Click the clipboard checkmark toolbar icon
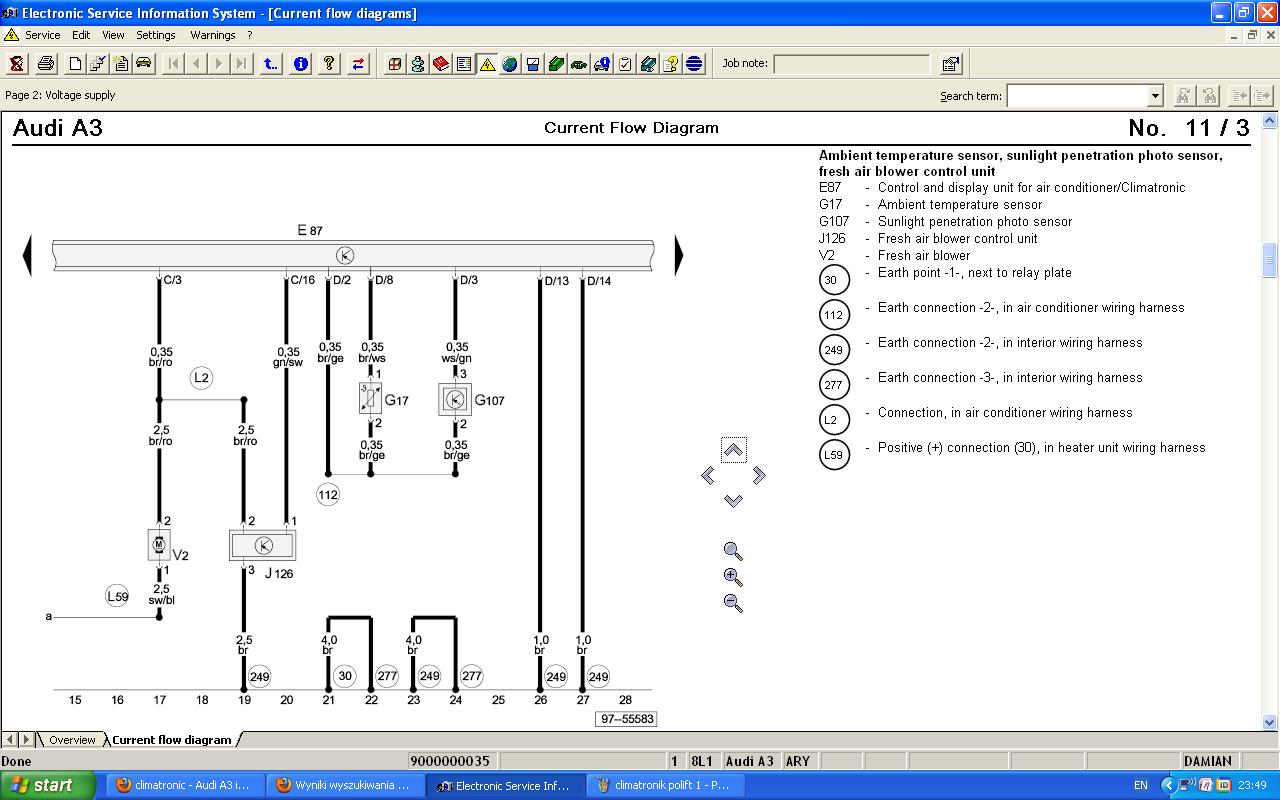This screenshot has height=800, width=1280. click(625, 64)
